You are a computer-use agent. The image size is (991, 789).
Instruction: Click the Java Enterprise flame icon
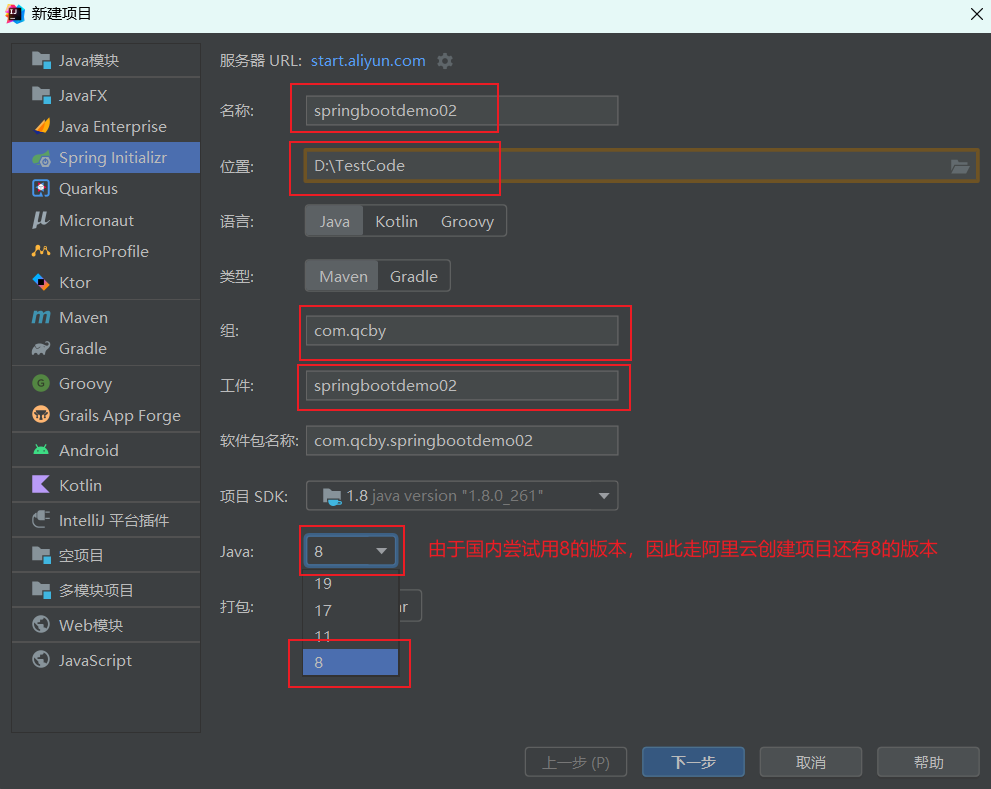pos(41,126)
